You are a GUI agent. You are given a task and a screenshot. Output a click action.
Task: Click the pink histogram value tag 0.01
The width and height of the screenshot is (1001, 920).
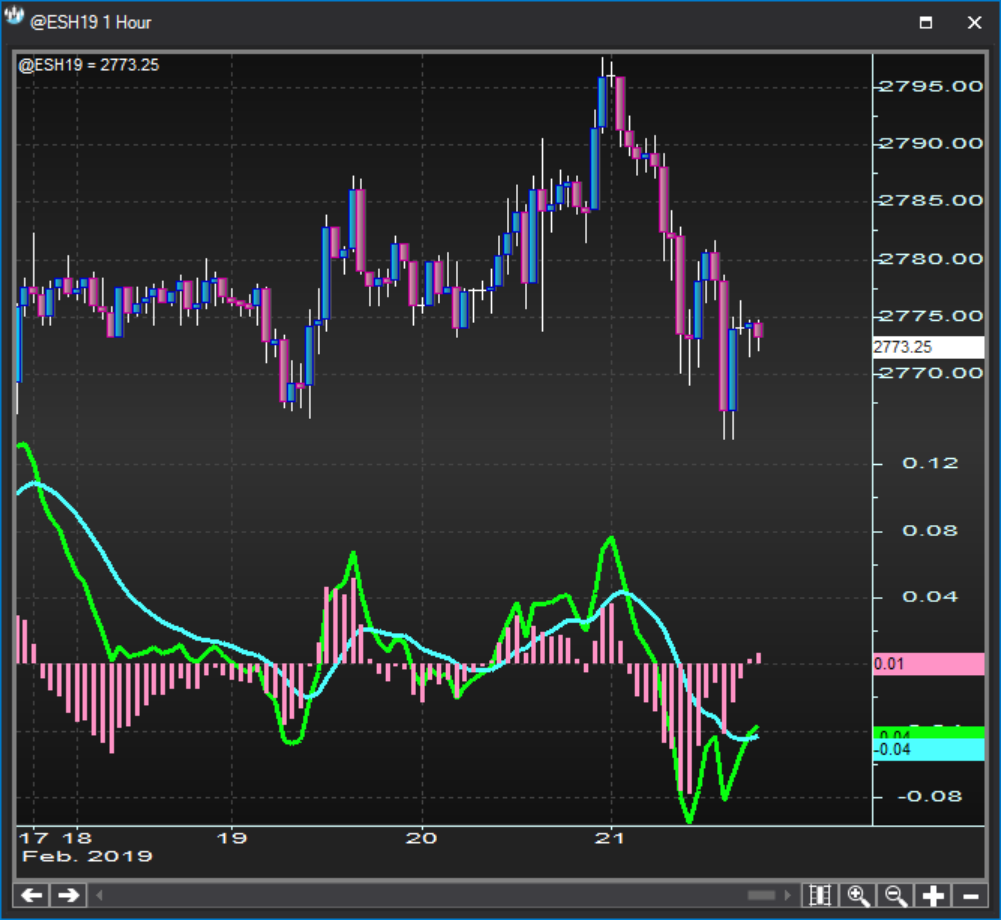(928, 664)
